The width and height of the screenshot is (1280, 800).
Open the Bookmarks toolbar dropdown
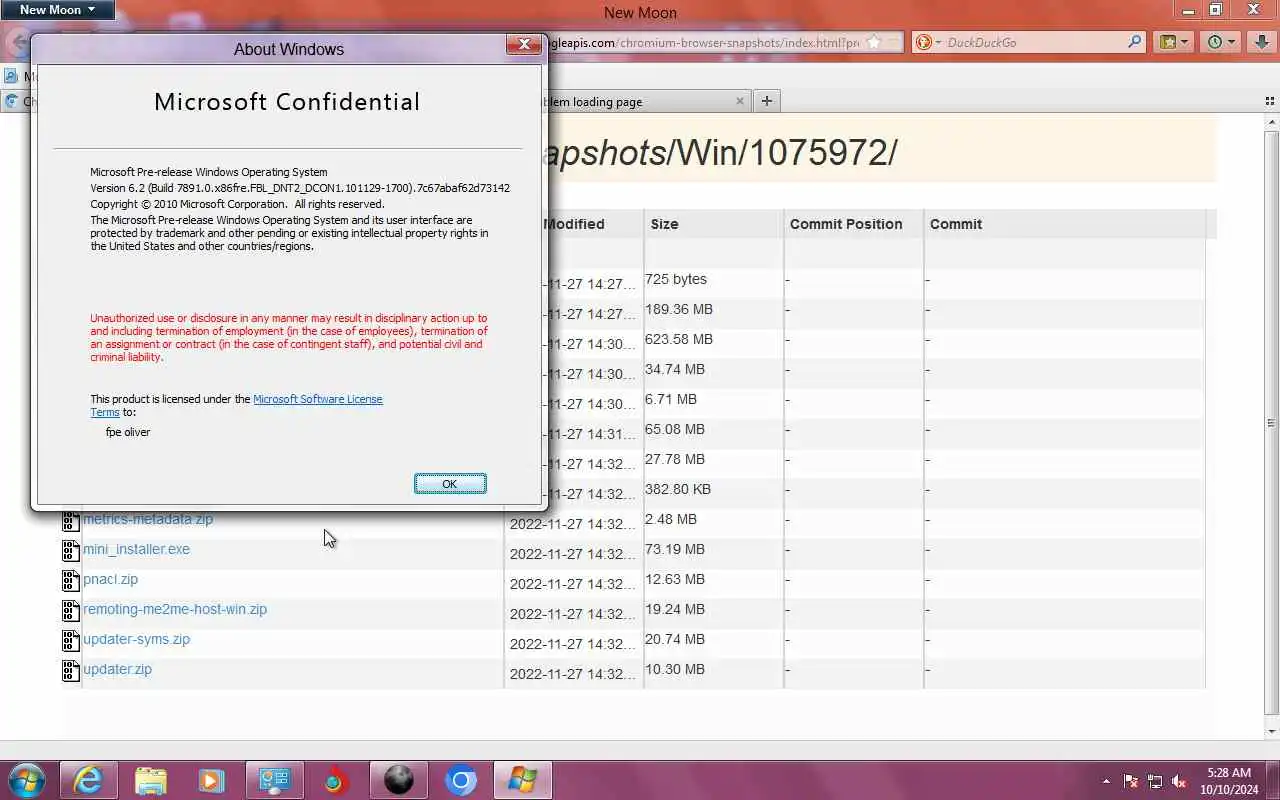1173,42
